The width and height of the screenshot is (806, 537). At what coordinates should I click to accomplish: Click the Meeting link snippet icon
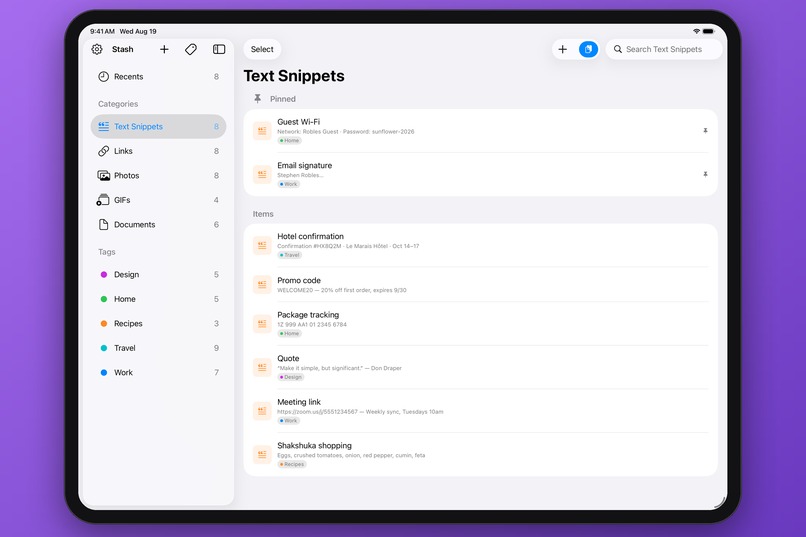(262, 411)
